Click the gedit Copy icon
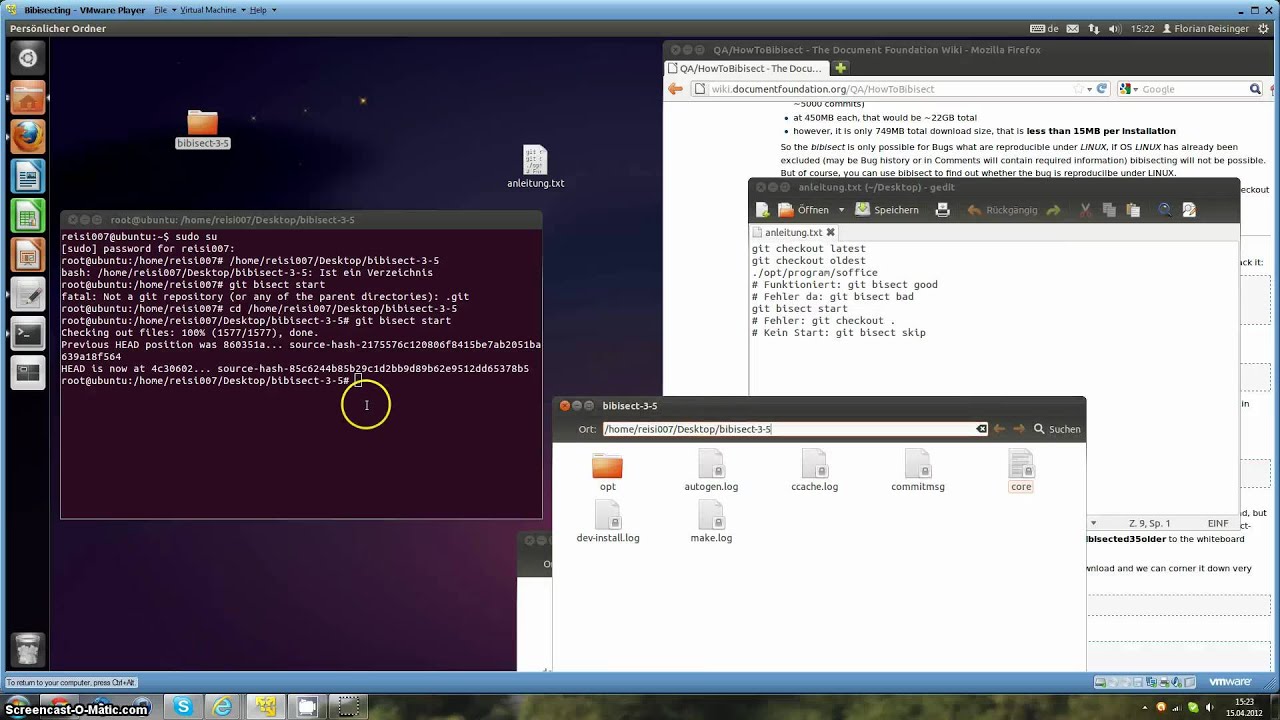 click(x=1109, y=210)
